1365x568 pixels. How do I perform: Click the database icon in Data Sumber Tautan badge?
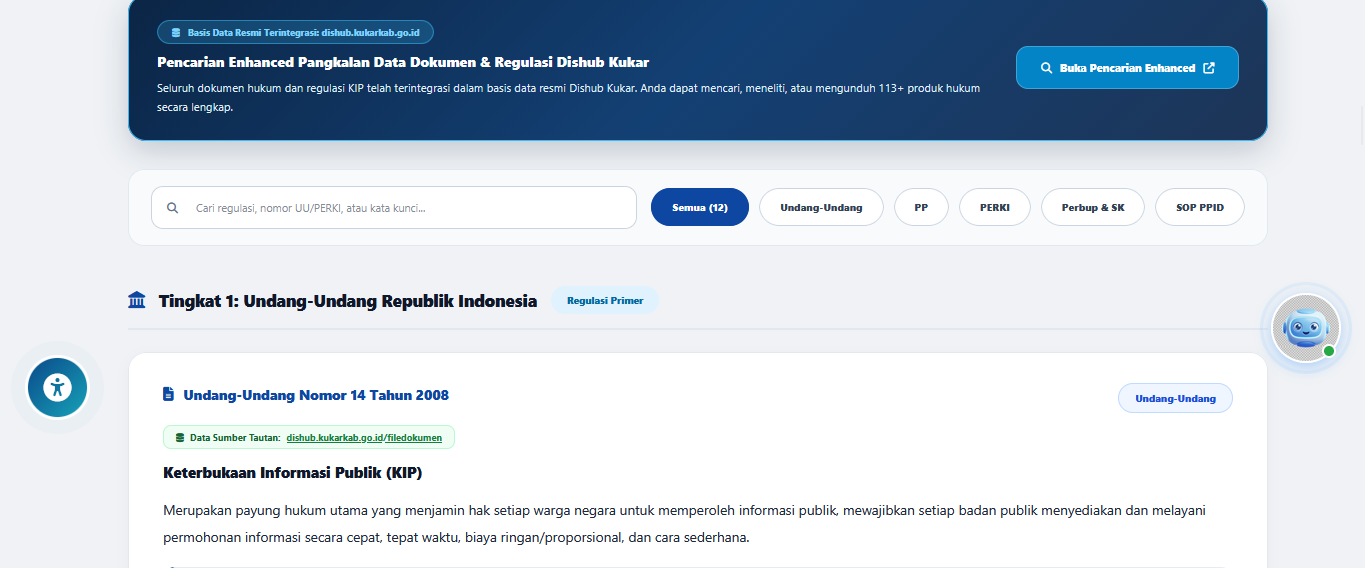(180, 437)
